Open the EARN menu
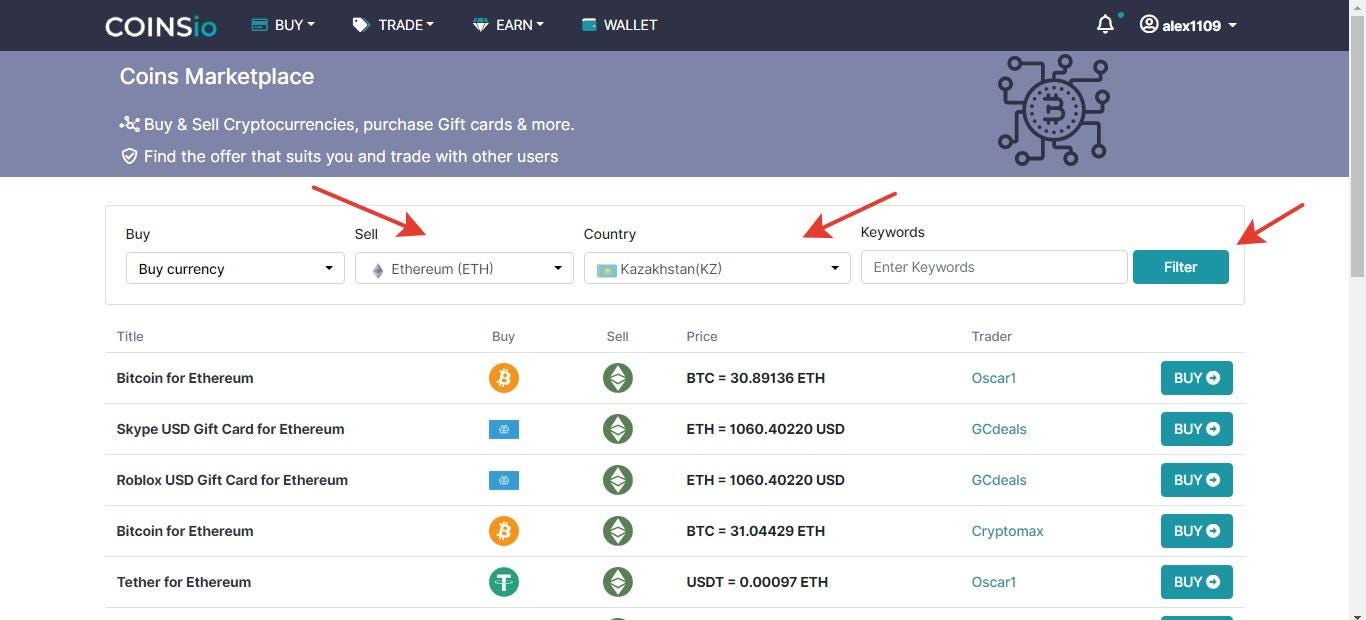The width and height of the screenshot is (1366, 620). [508, 25]
